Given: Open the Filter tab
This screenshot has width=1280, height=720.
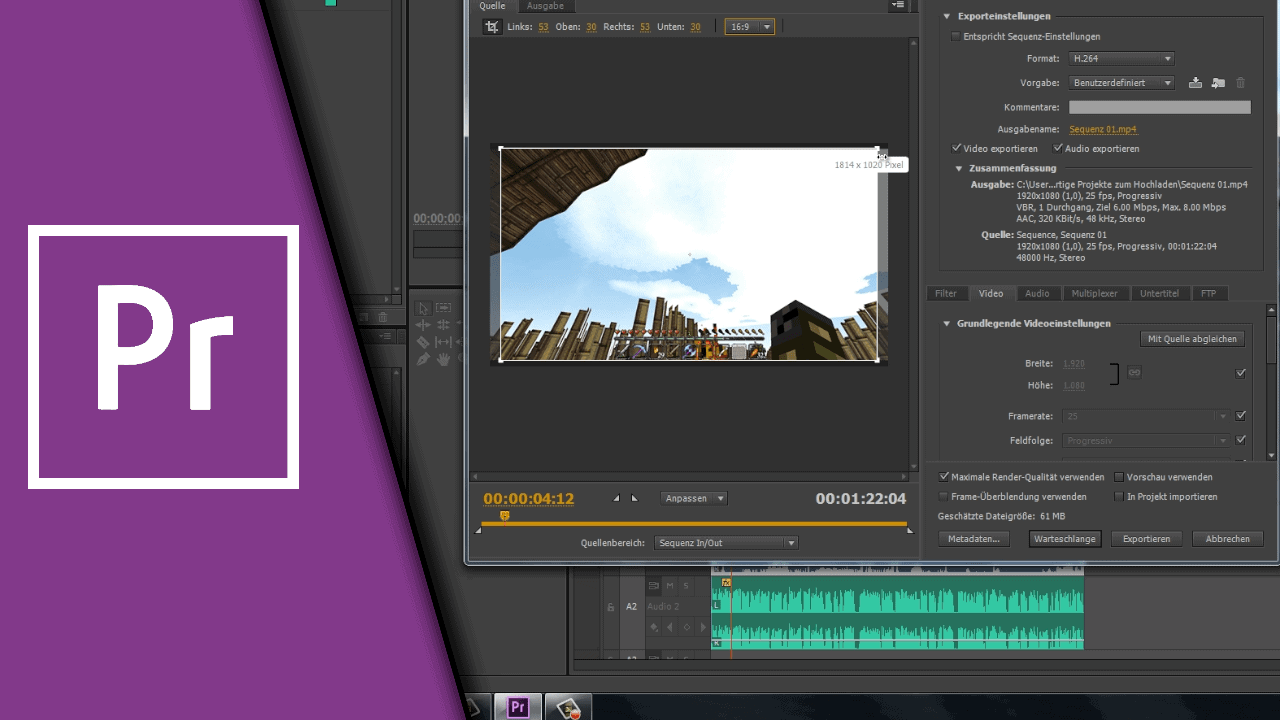Looking at the screenshot, I should (x=946, y=293).
